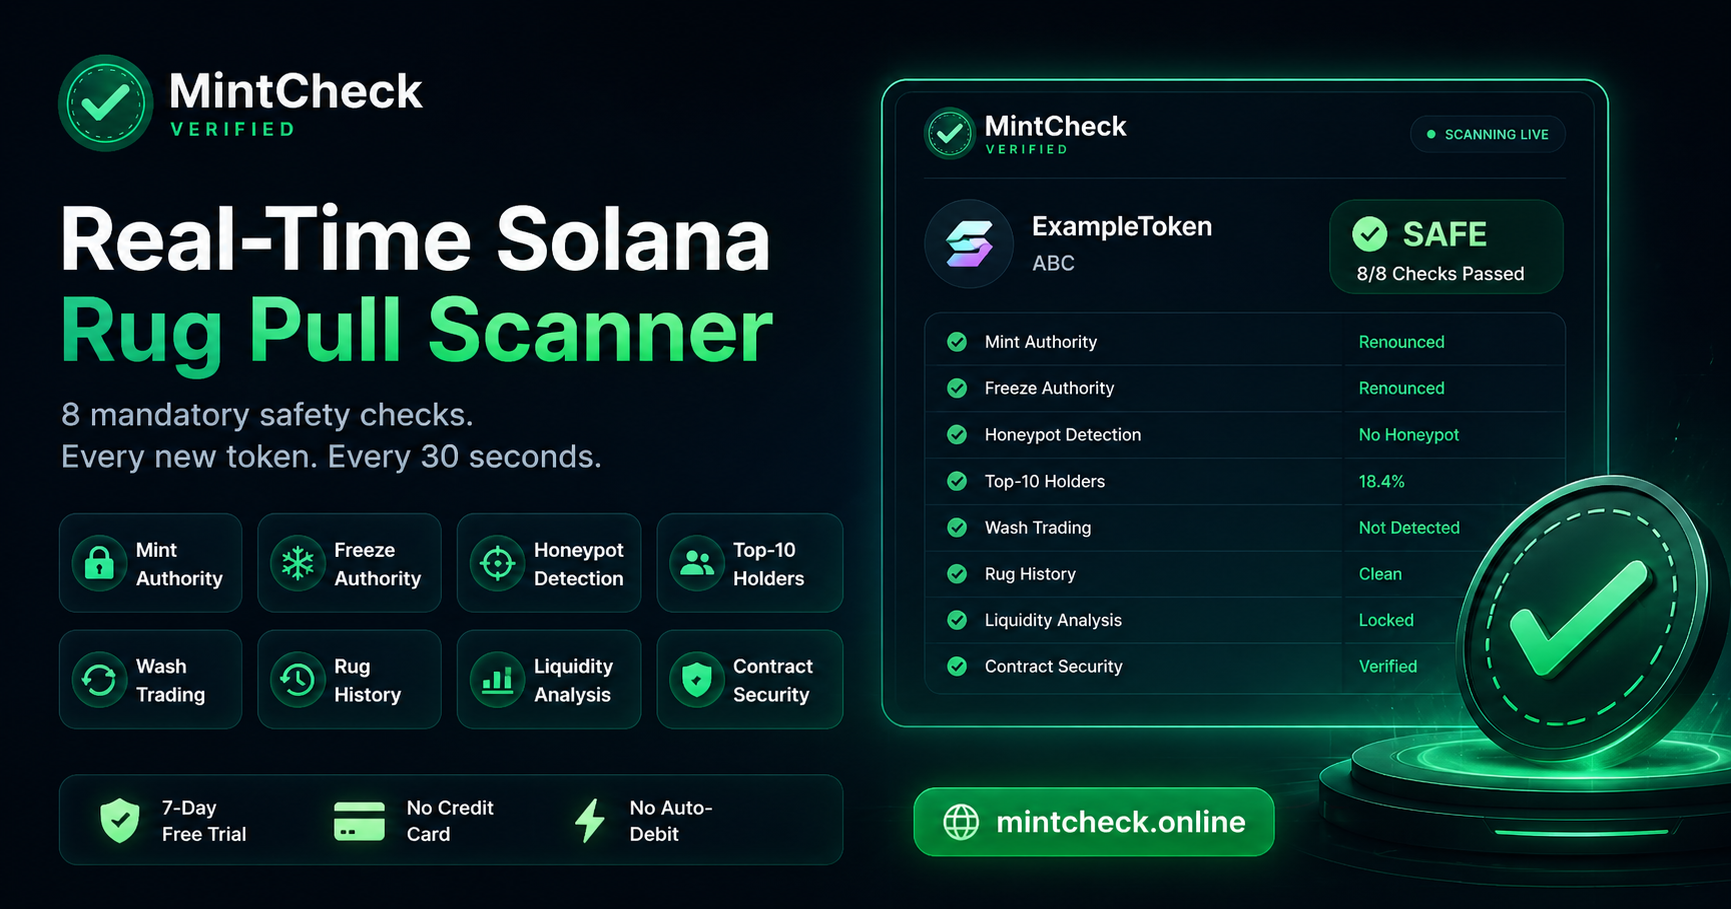1731x909 pixels.
Task: Click the 'No Credit Card' label
Action: [450, 821]
